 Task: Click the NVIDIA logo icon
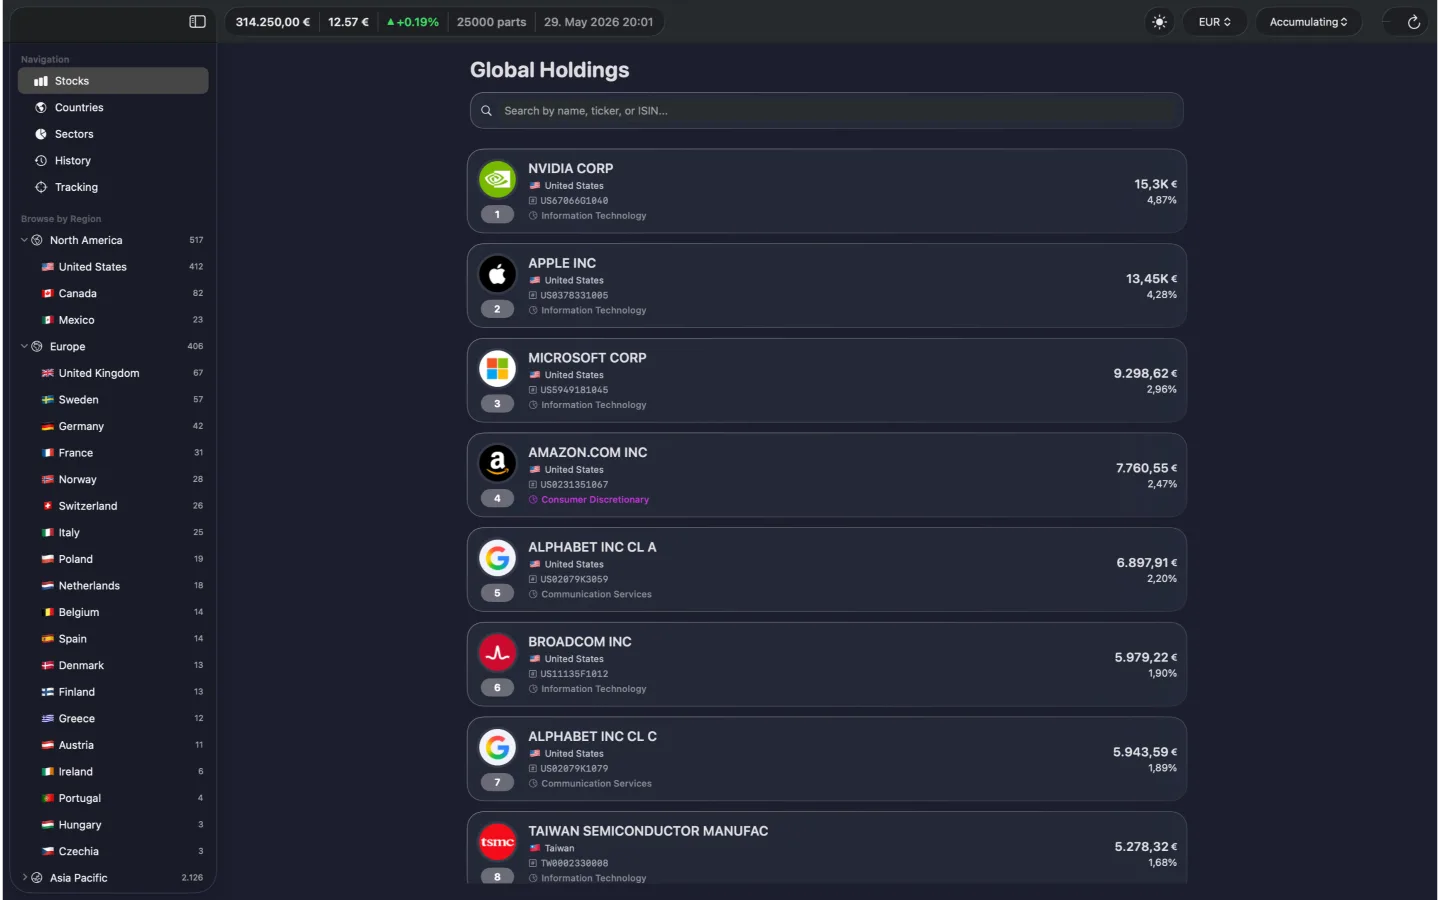click(x=497, y=179)
